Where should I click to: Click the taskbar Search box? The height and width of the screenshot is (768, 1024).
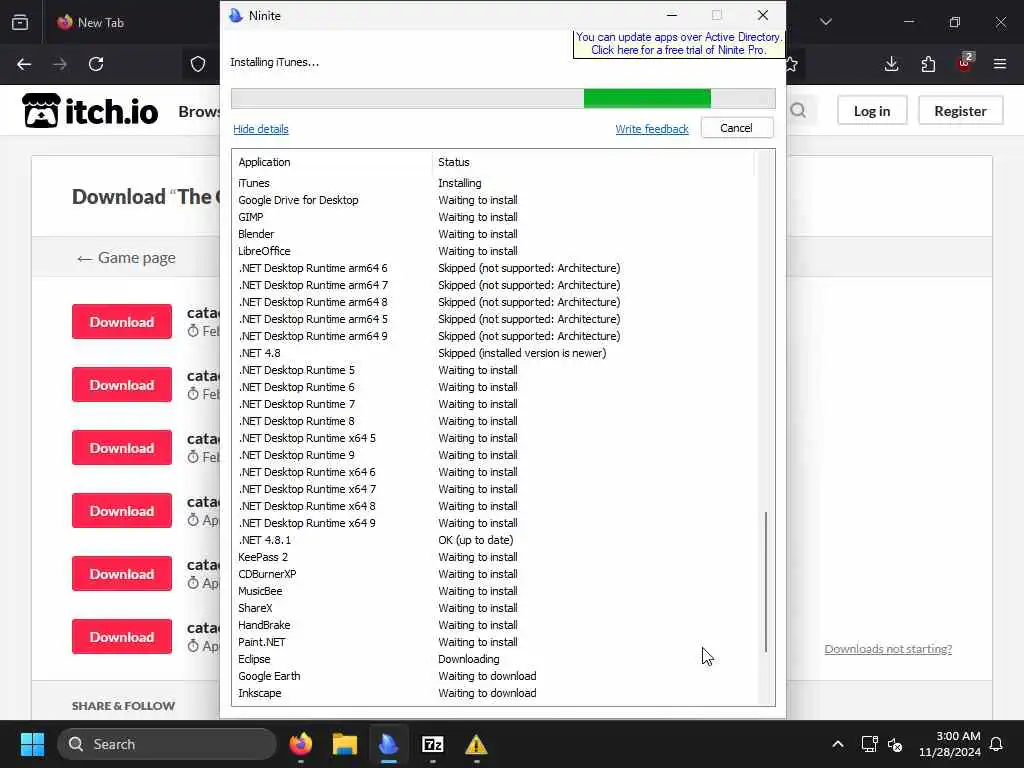pyautogui.click(x=167, y=744)
